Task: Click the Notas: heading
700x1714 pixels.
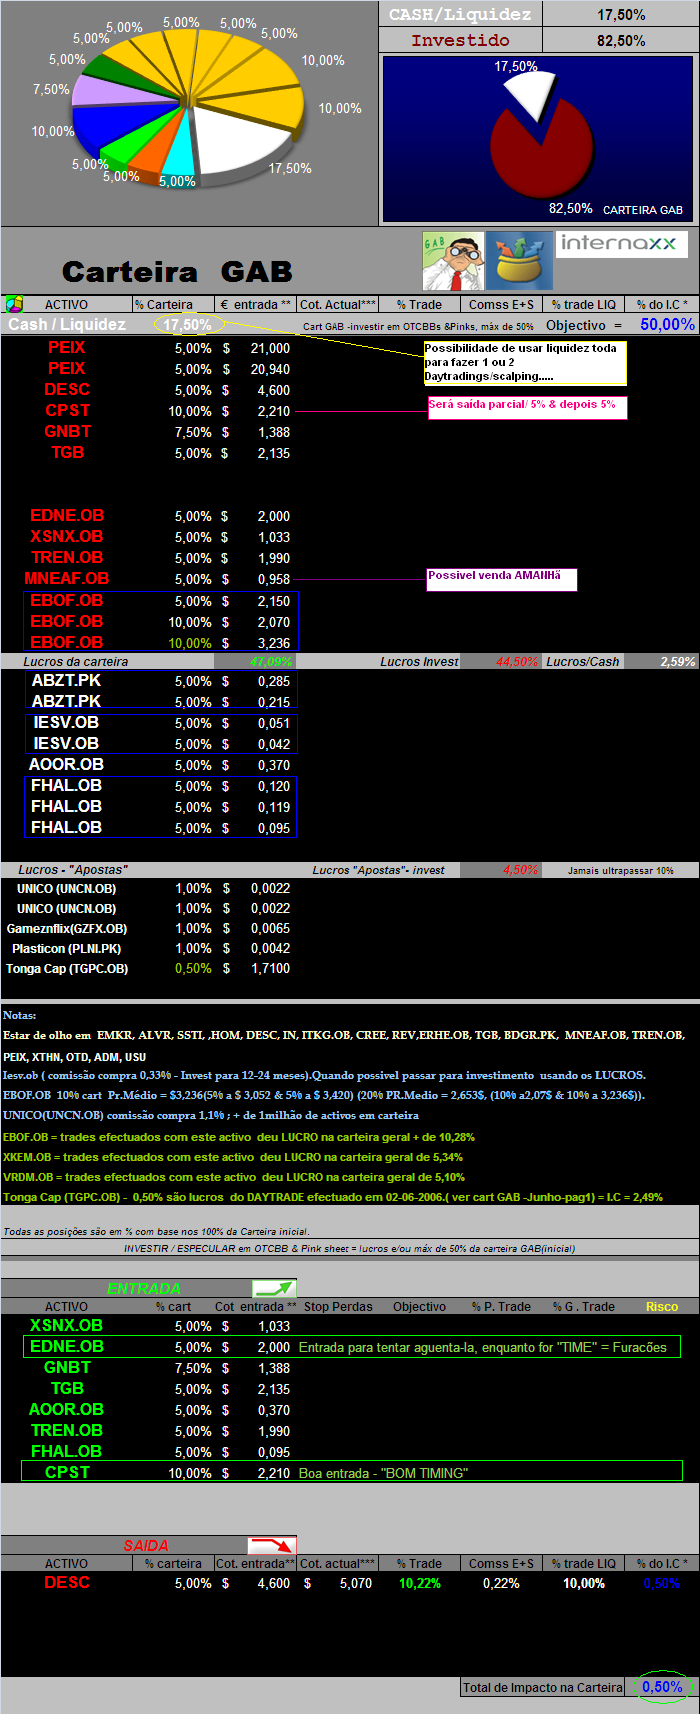Action: [19, 1015]
